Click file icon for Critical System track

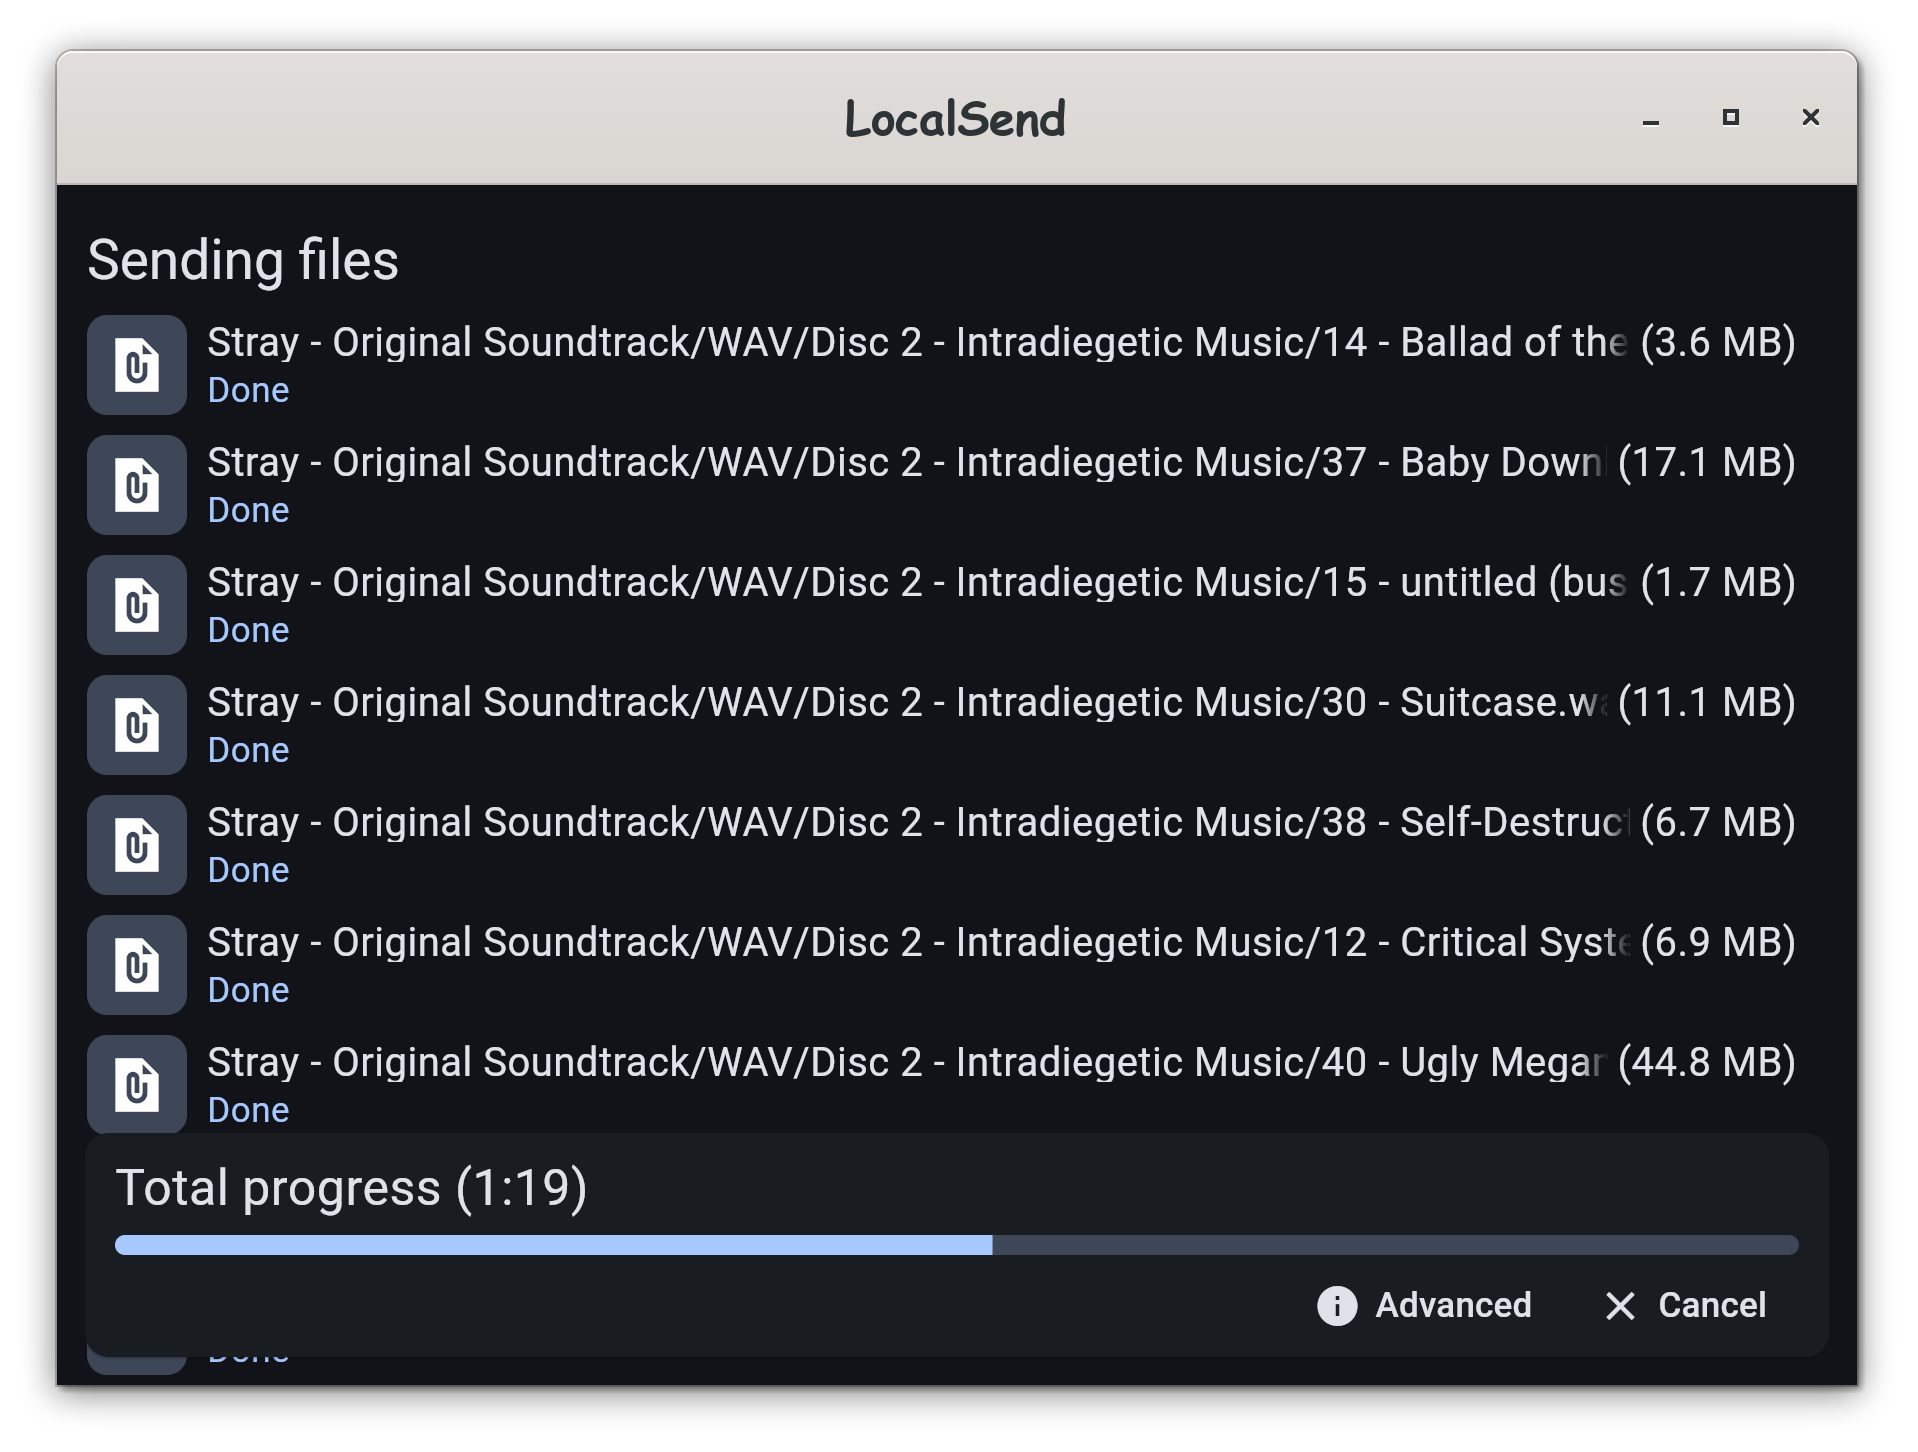pyautogui.click(x=137, y=965)
